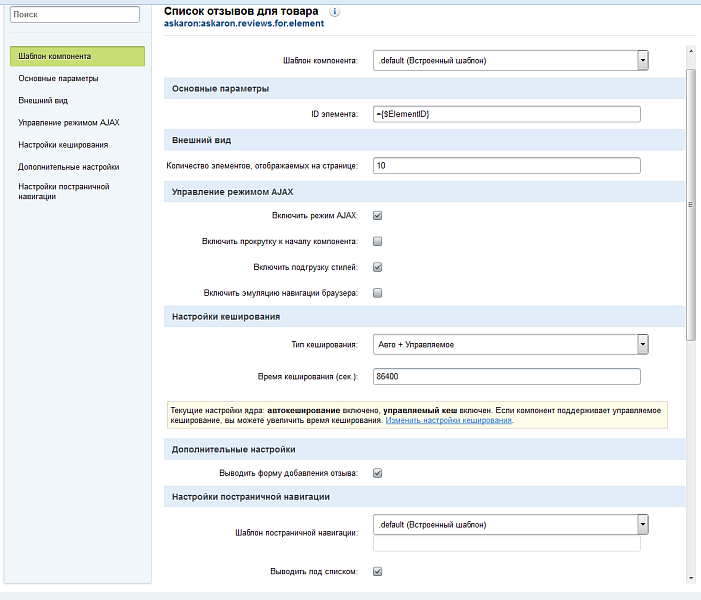Toggle the 'Включить режим AJAX' checkbox
Image resolution: width=701 pixels, height=600 pixels.
pos(378,215)
